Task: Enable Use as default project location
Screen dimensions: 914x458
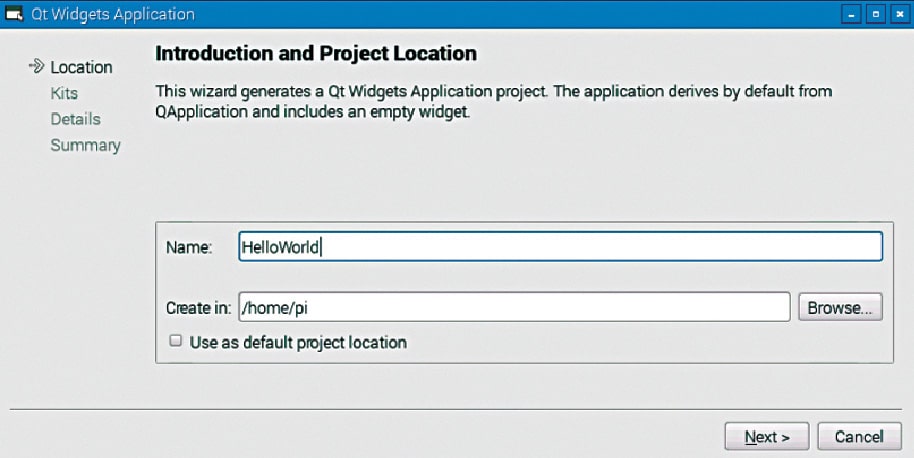Action: [175, 341]
